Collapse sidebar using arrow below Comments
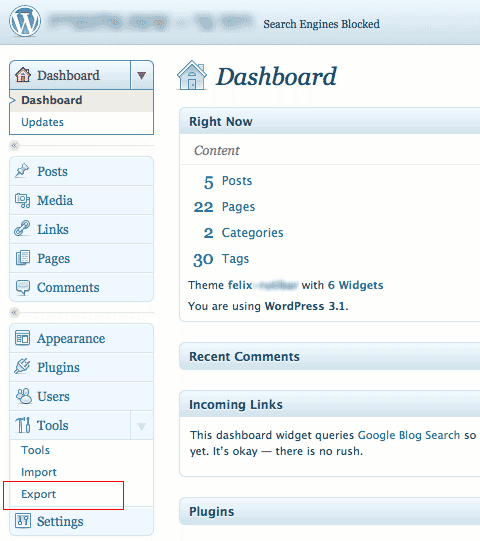 click(x=14, y=312)
